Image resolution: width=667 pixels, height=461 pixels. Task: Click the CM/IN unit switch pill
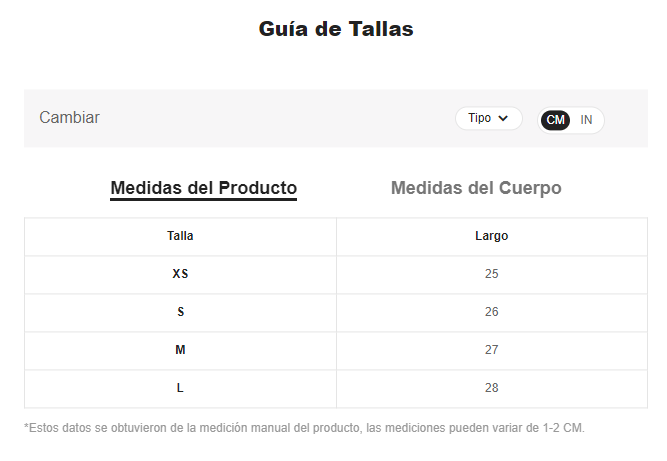[570, 120]
